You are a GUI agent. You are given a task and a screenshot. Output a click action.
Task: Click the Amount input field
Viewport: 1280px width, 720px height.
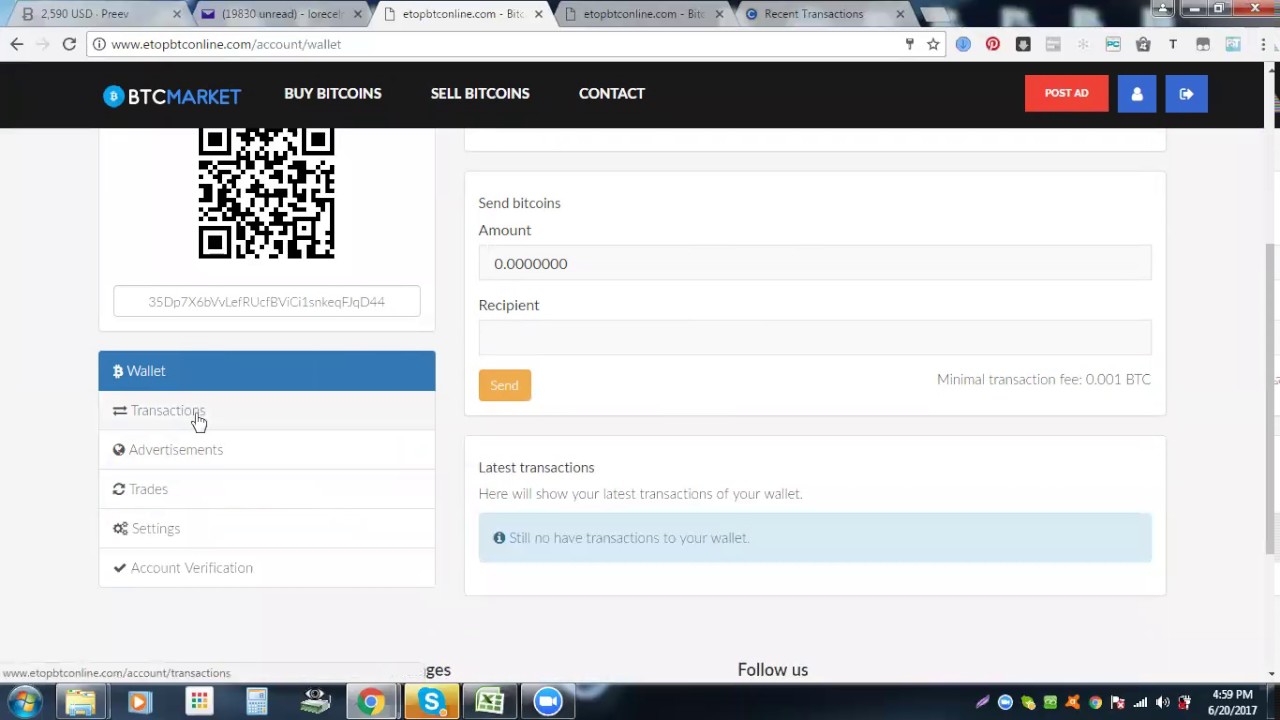click(815, 264)
